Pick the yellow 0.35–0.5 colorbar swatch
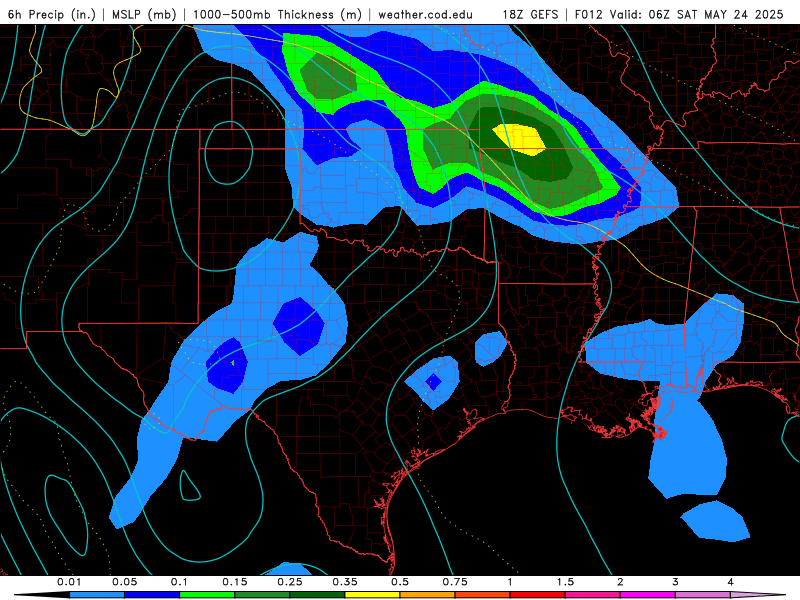 click(x=372, y=595)
